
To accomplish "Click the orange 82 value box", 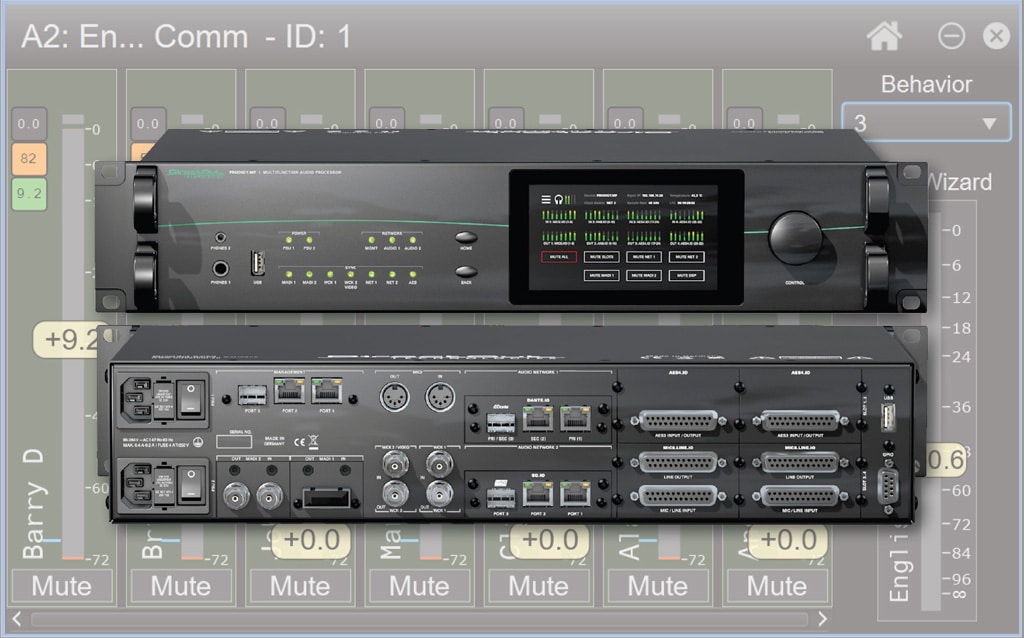I will (x=29, y=158).
